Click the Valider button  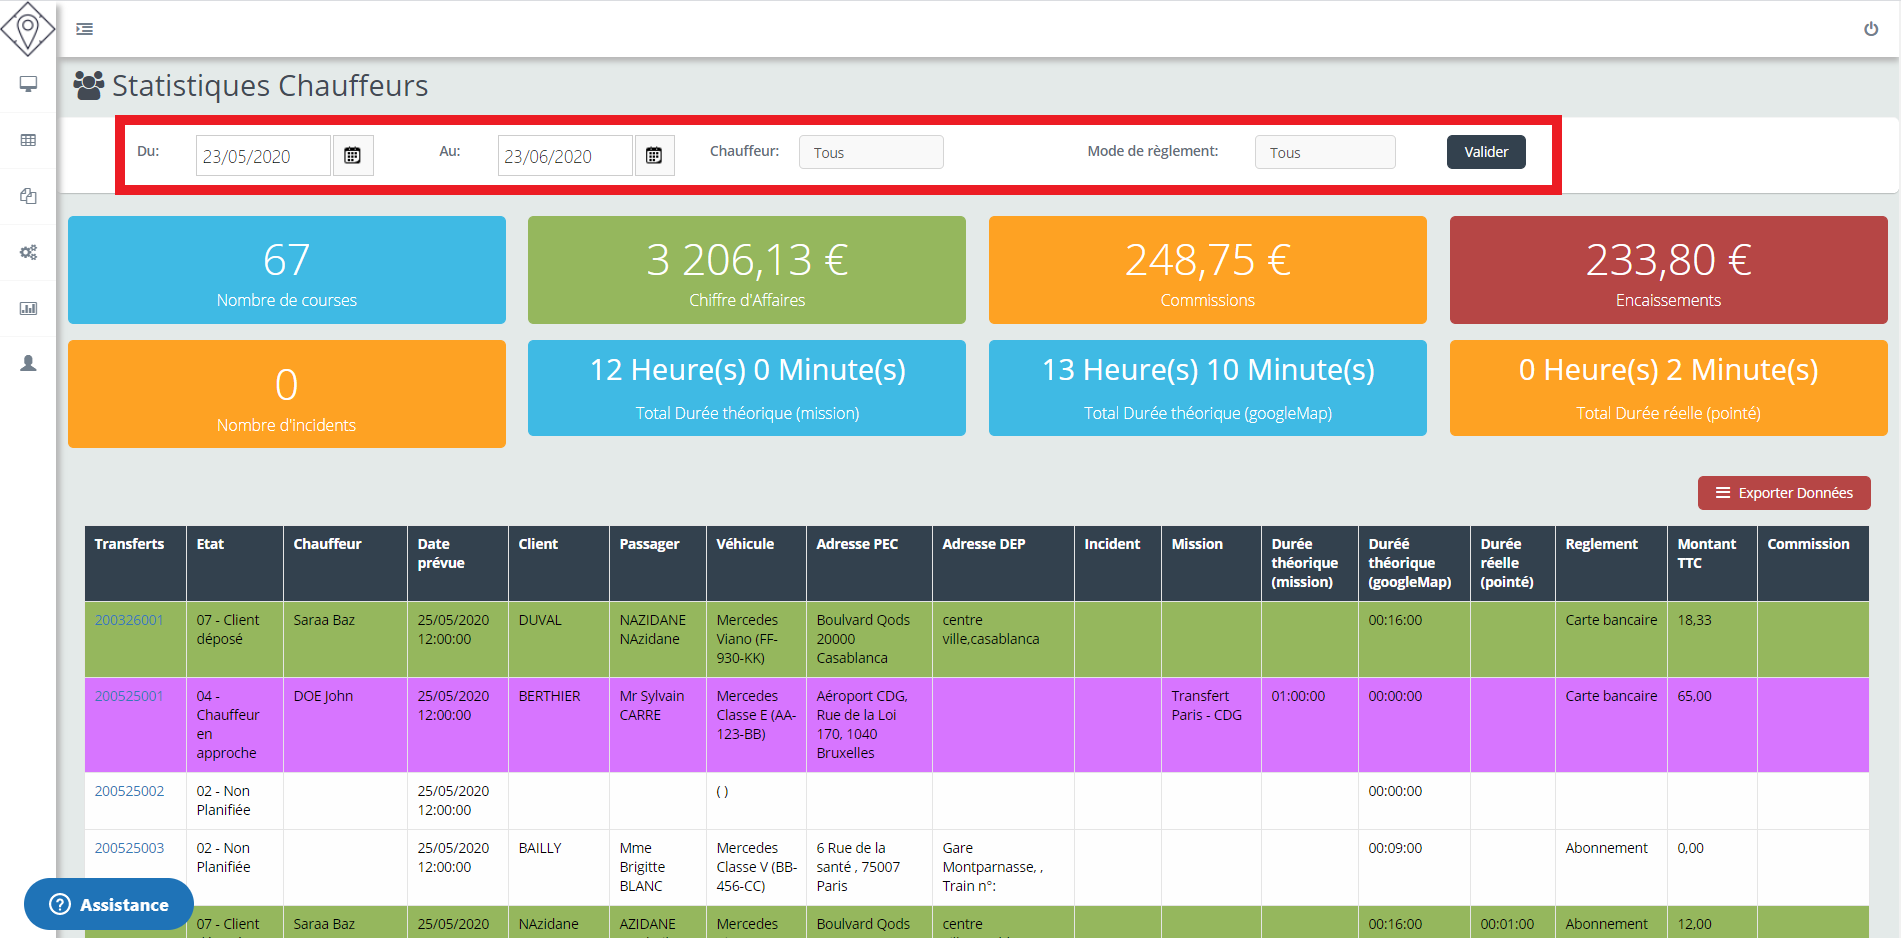[x=1485, y=152]
